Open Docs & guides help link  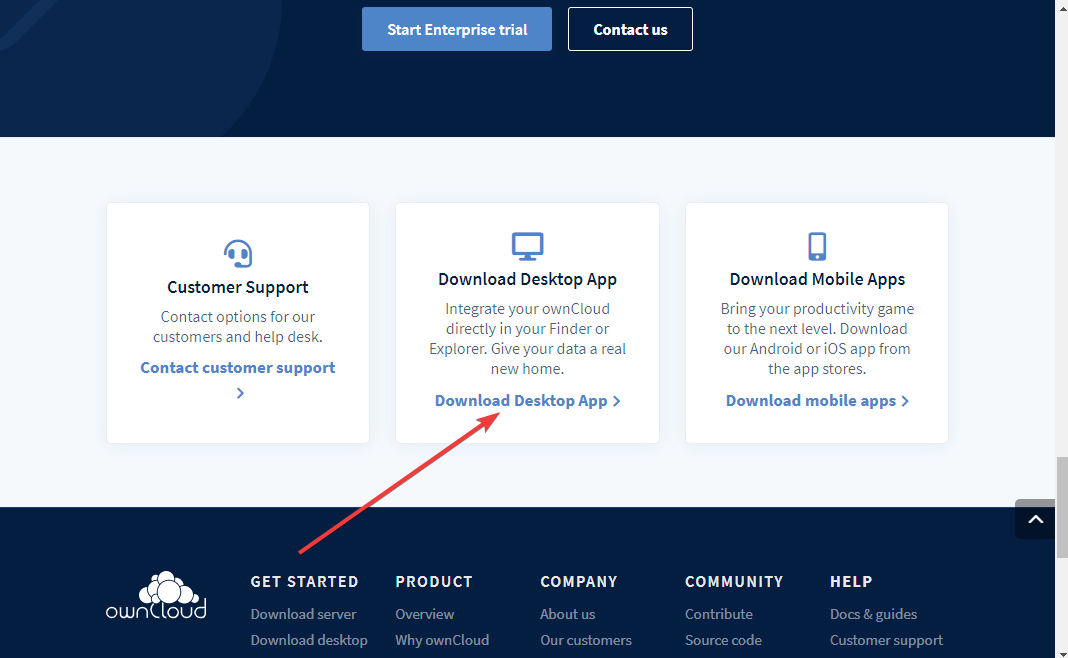click(x=873, y=614)
